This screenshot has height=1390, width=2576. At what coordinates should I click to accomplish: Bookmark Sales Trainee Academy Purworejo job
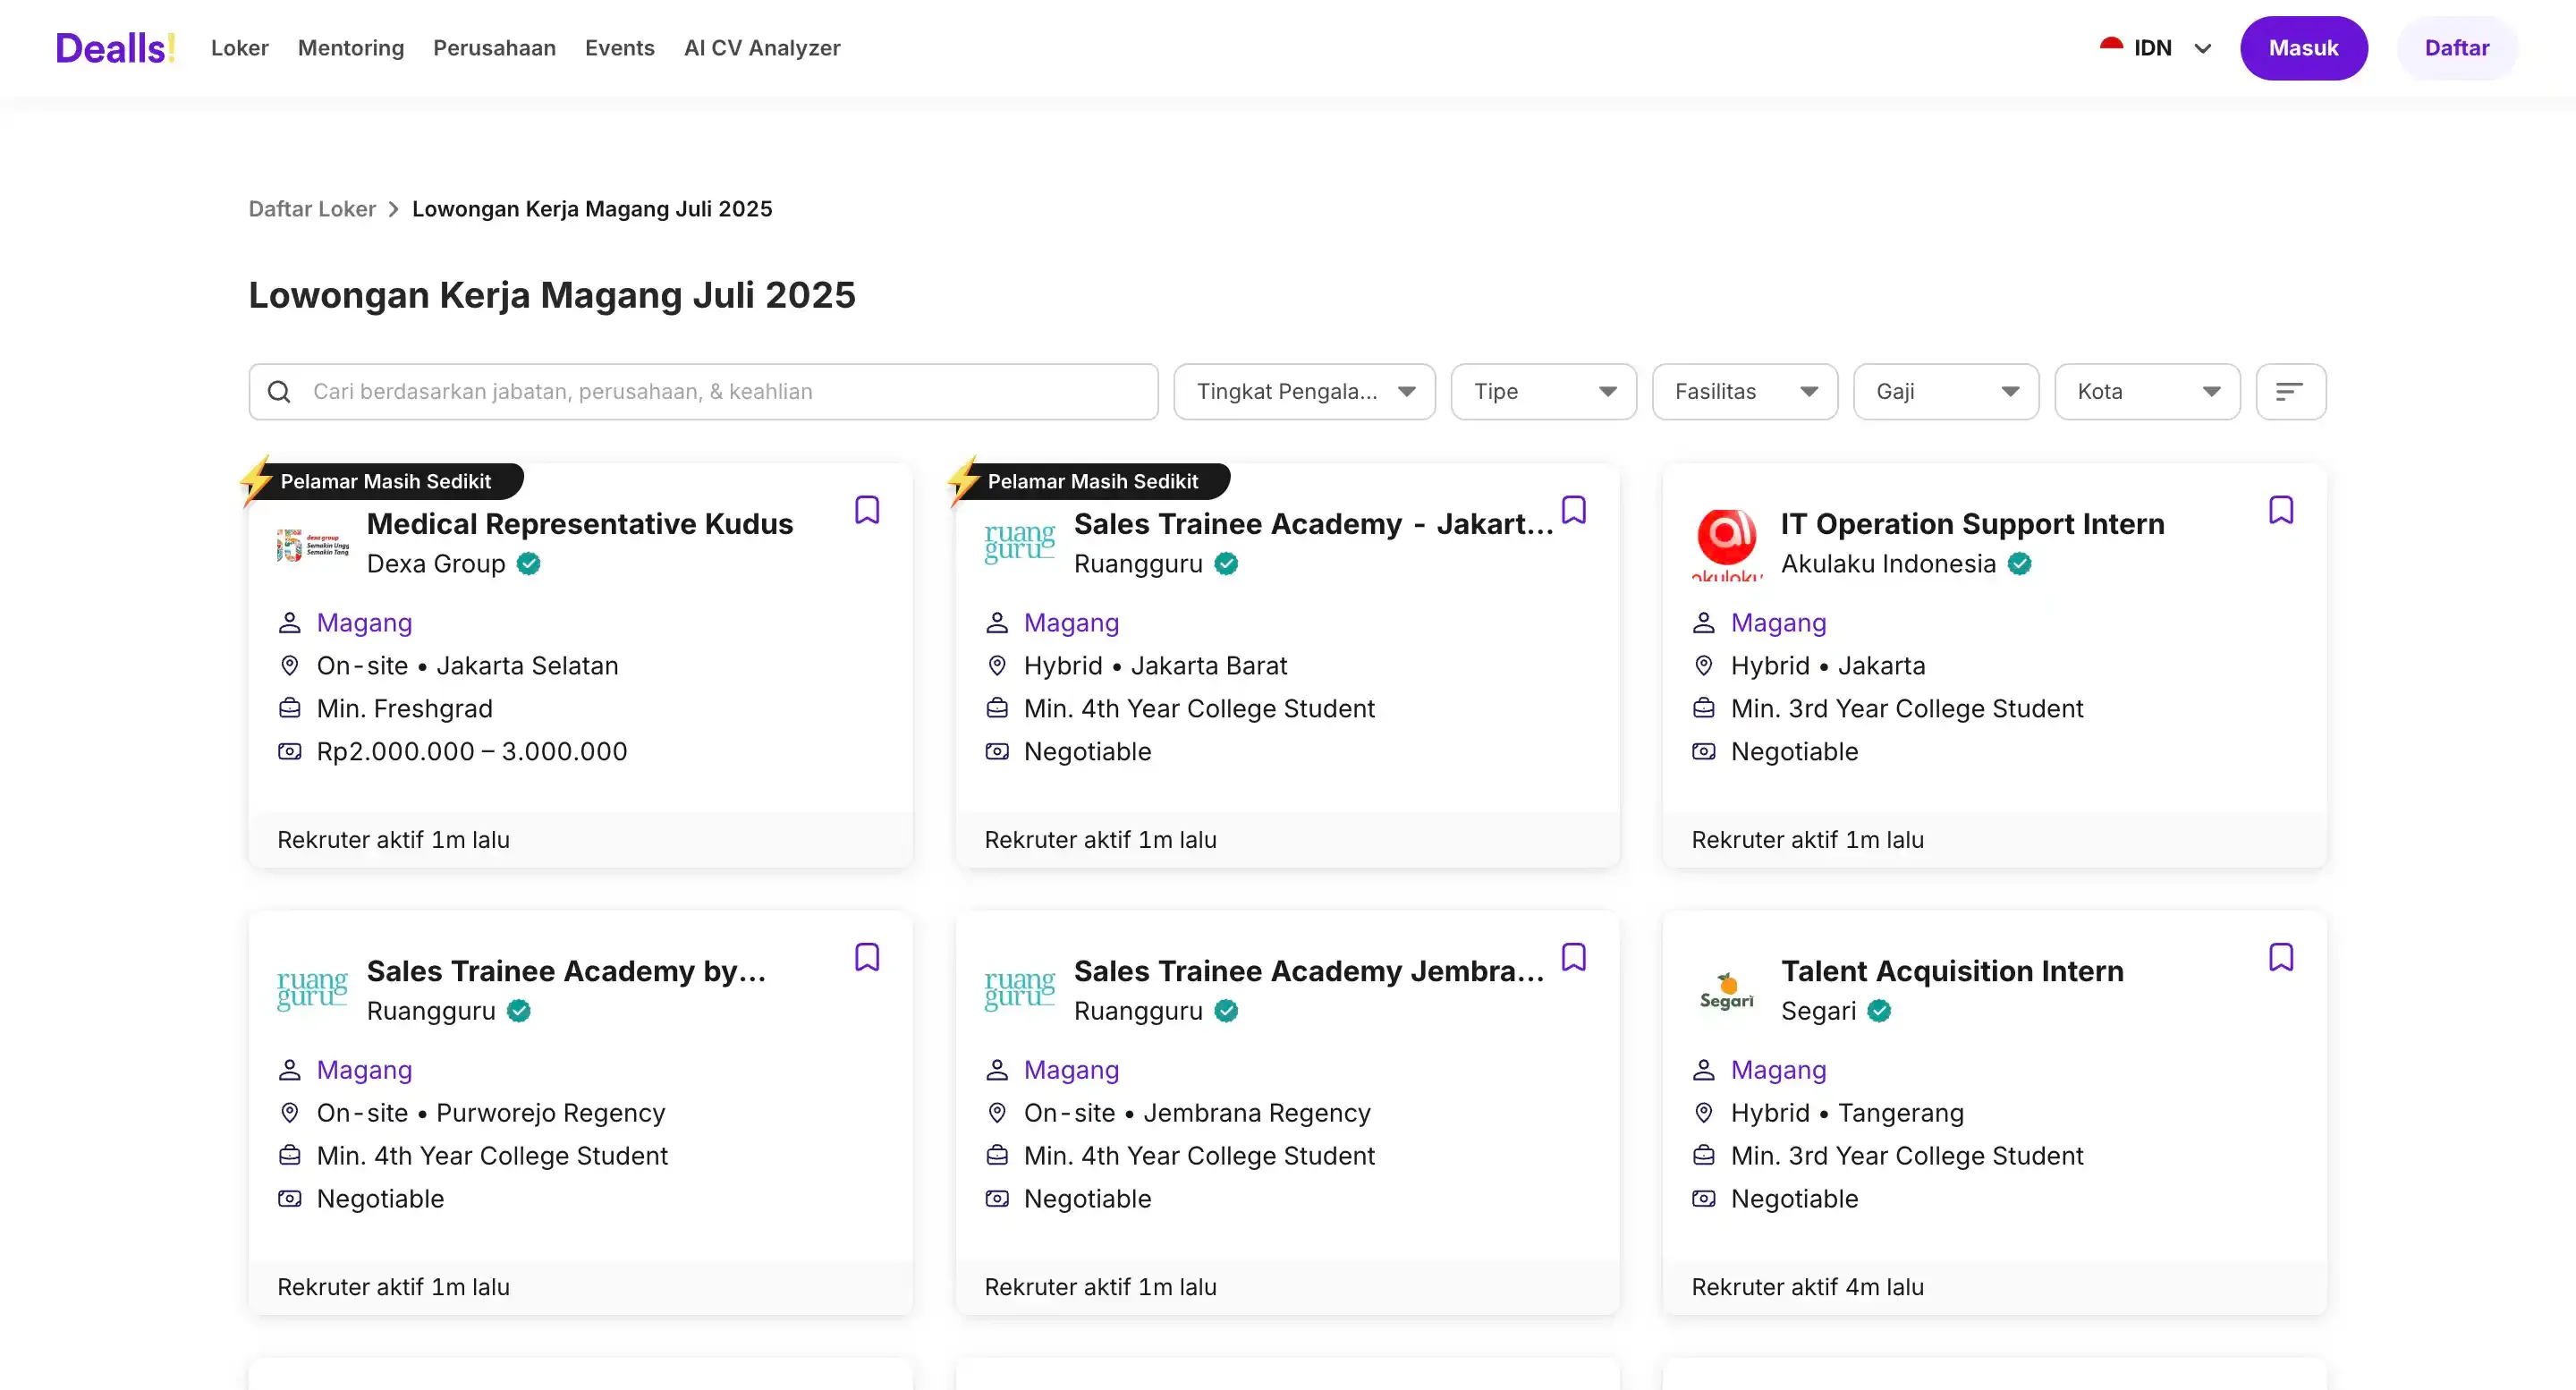click(867, 957)
